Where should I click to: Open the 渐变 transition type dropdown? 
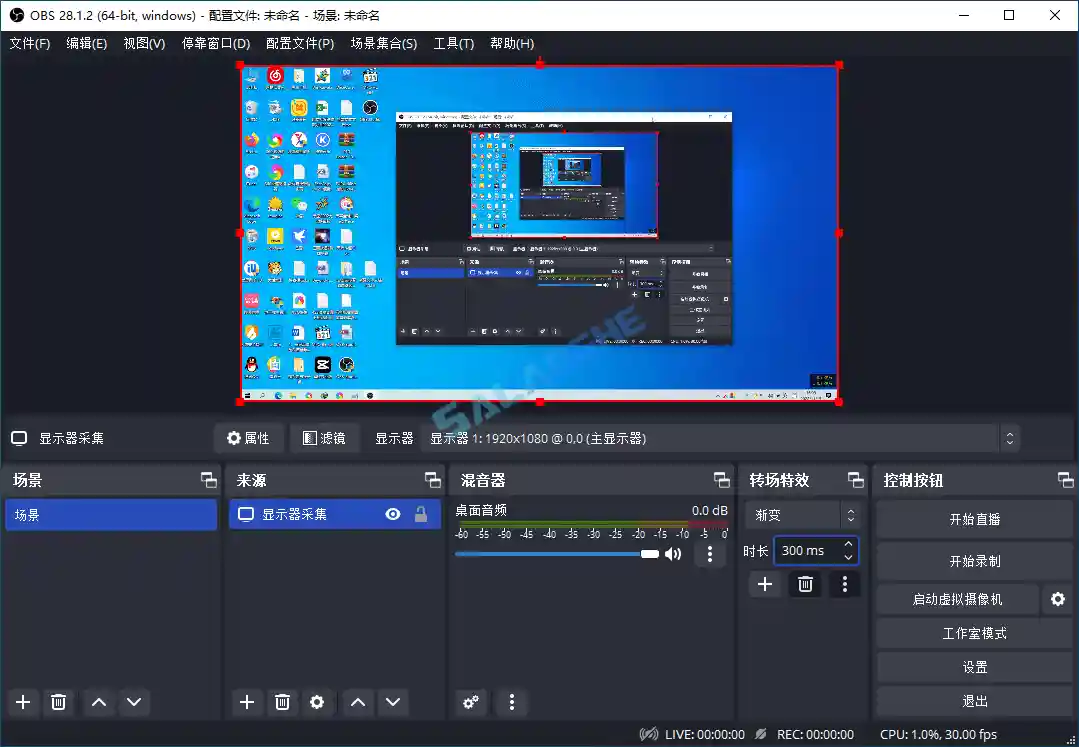point(800,514)
